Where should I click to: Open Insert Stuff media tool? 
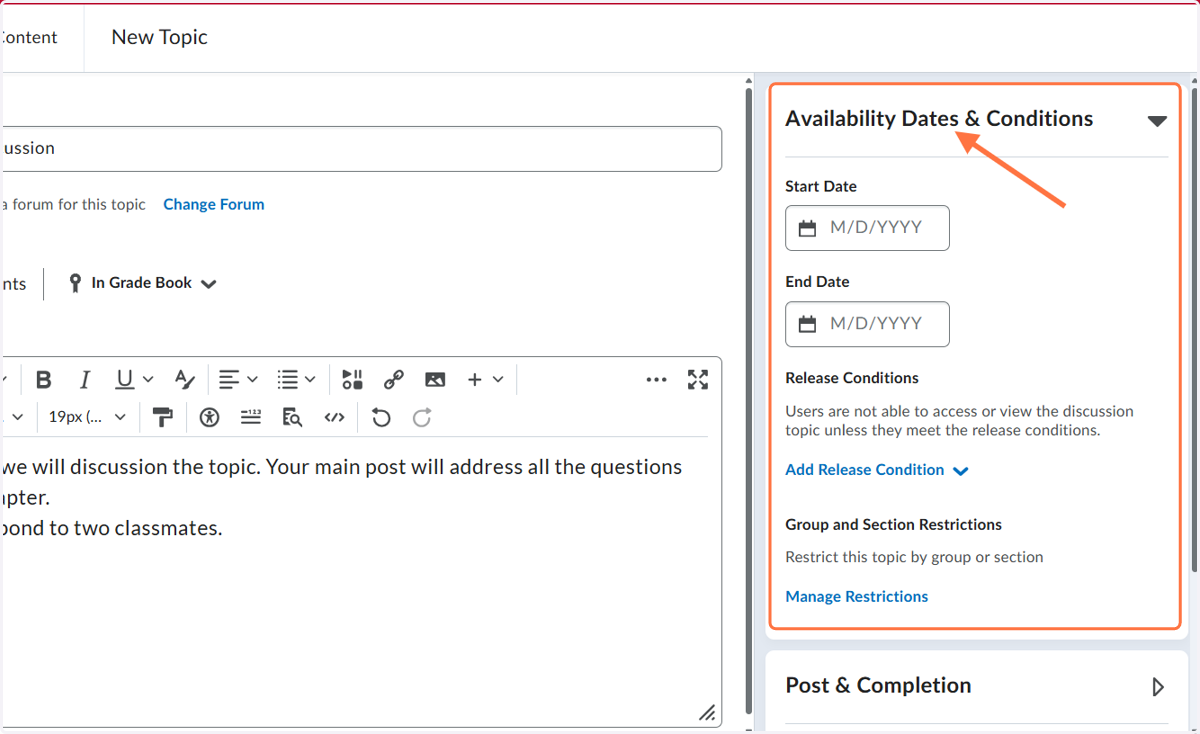click(x=352, y=380)
